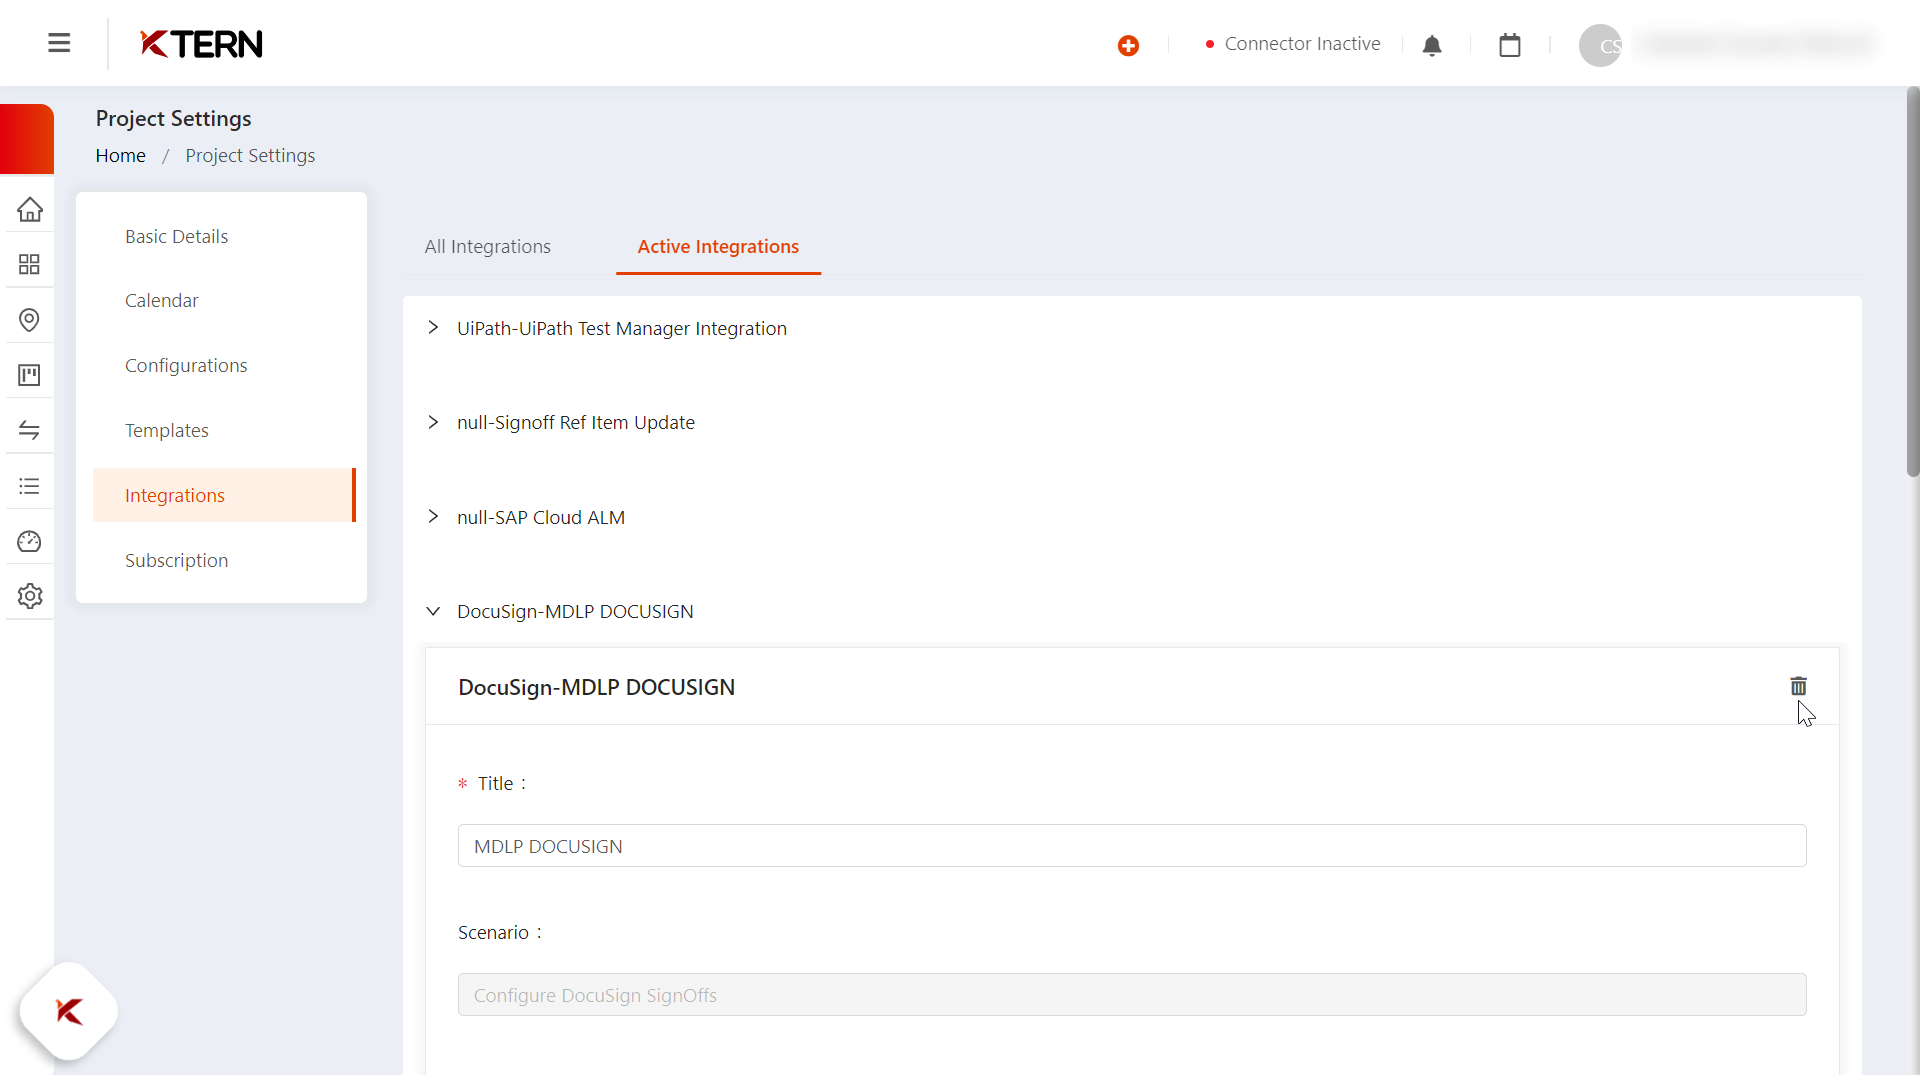
Task: Click UiPath-UiPath Test Manager Integration text
Action: (x=622, y=328)
